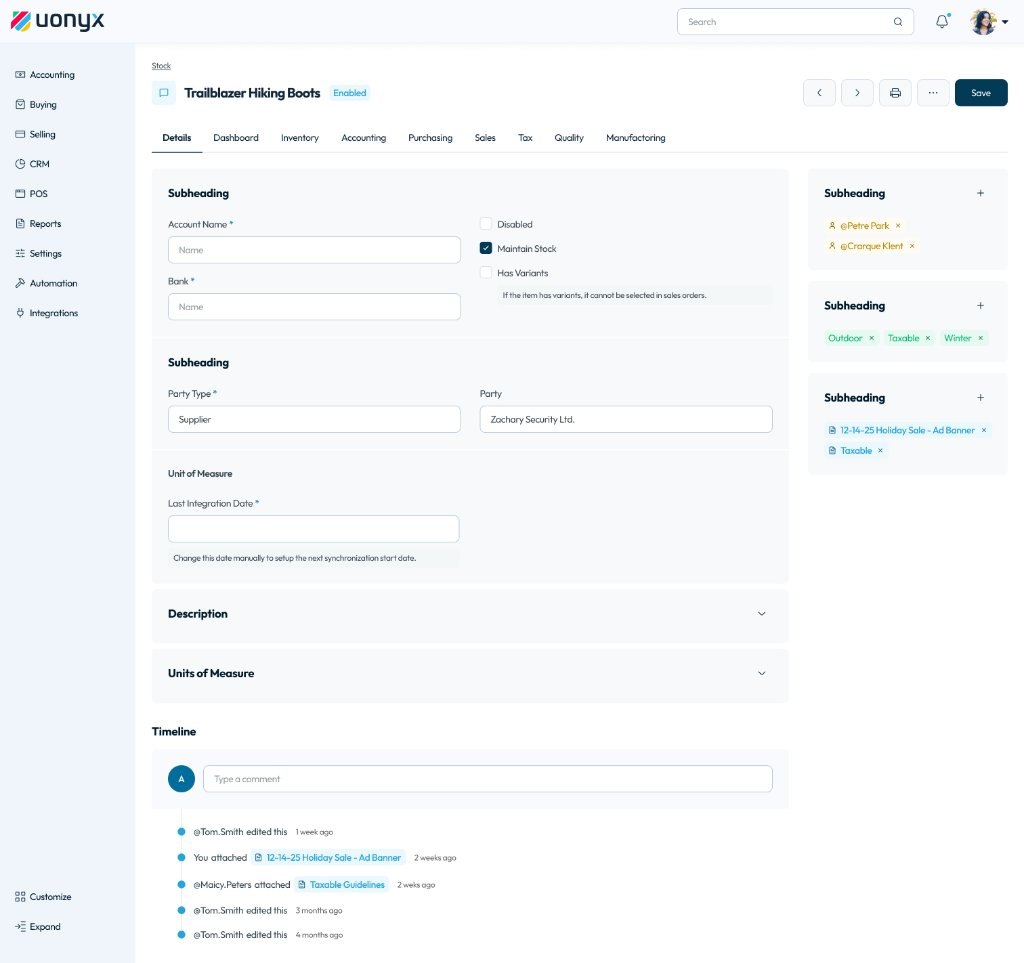Open notifications via the bell icon

(x=941, y=21)
